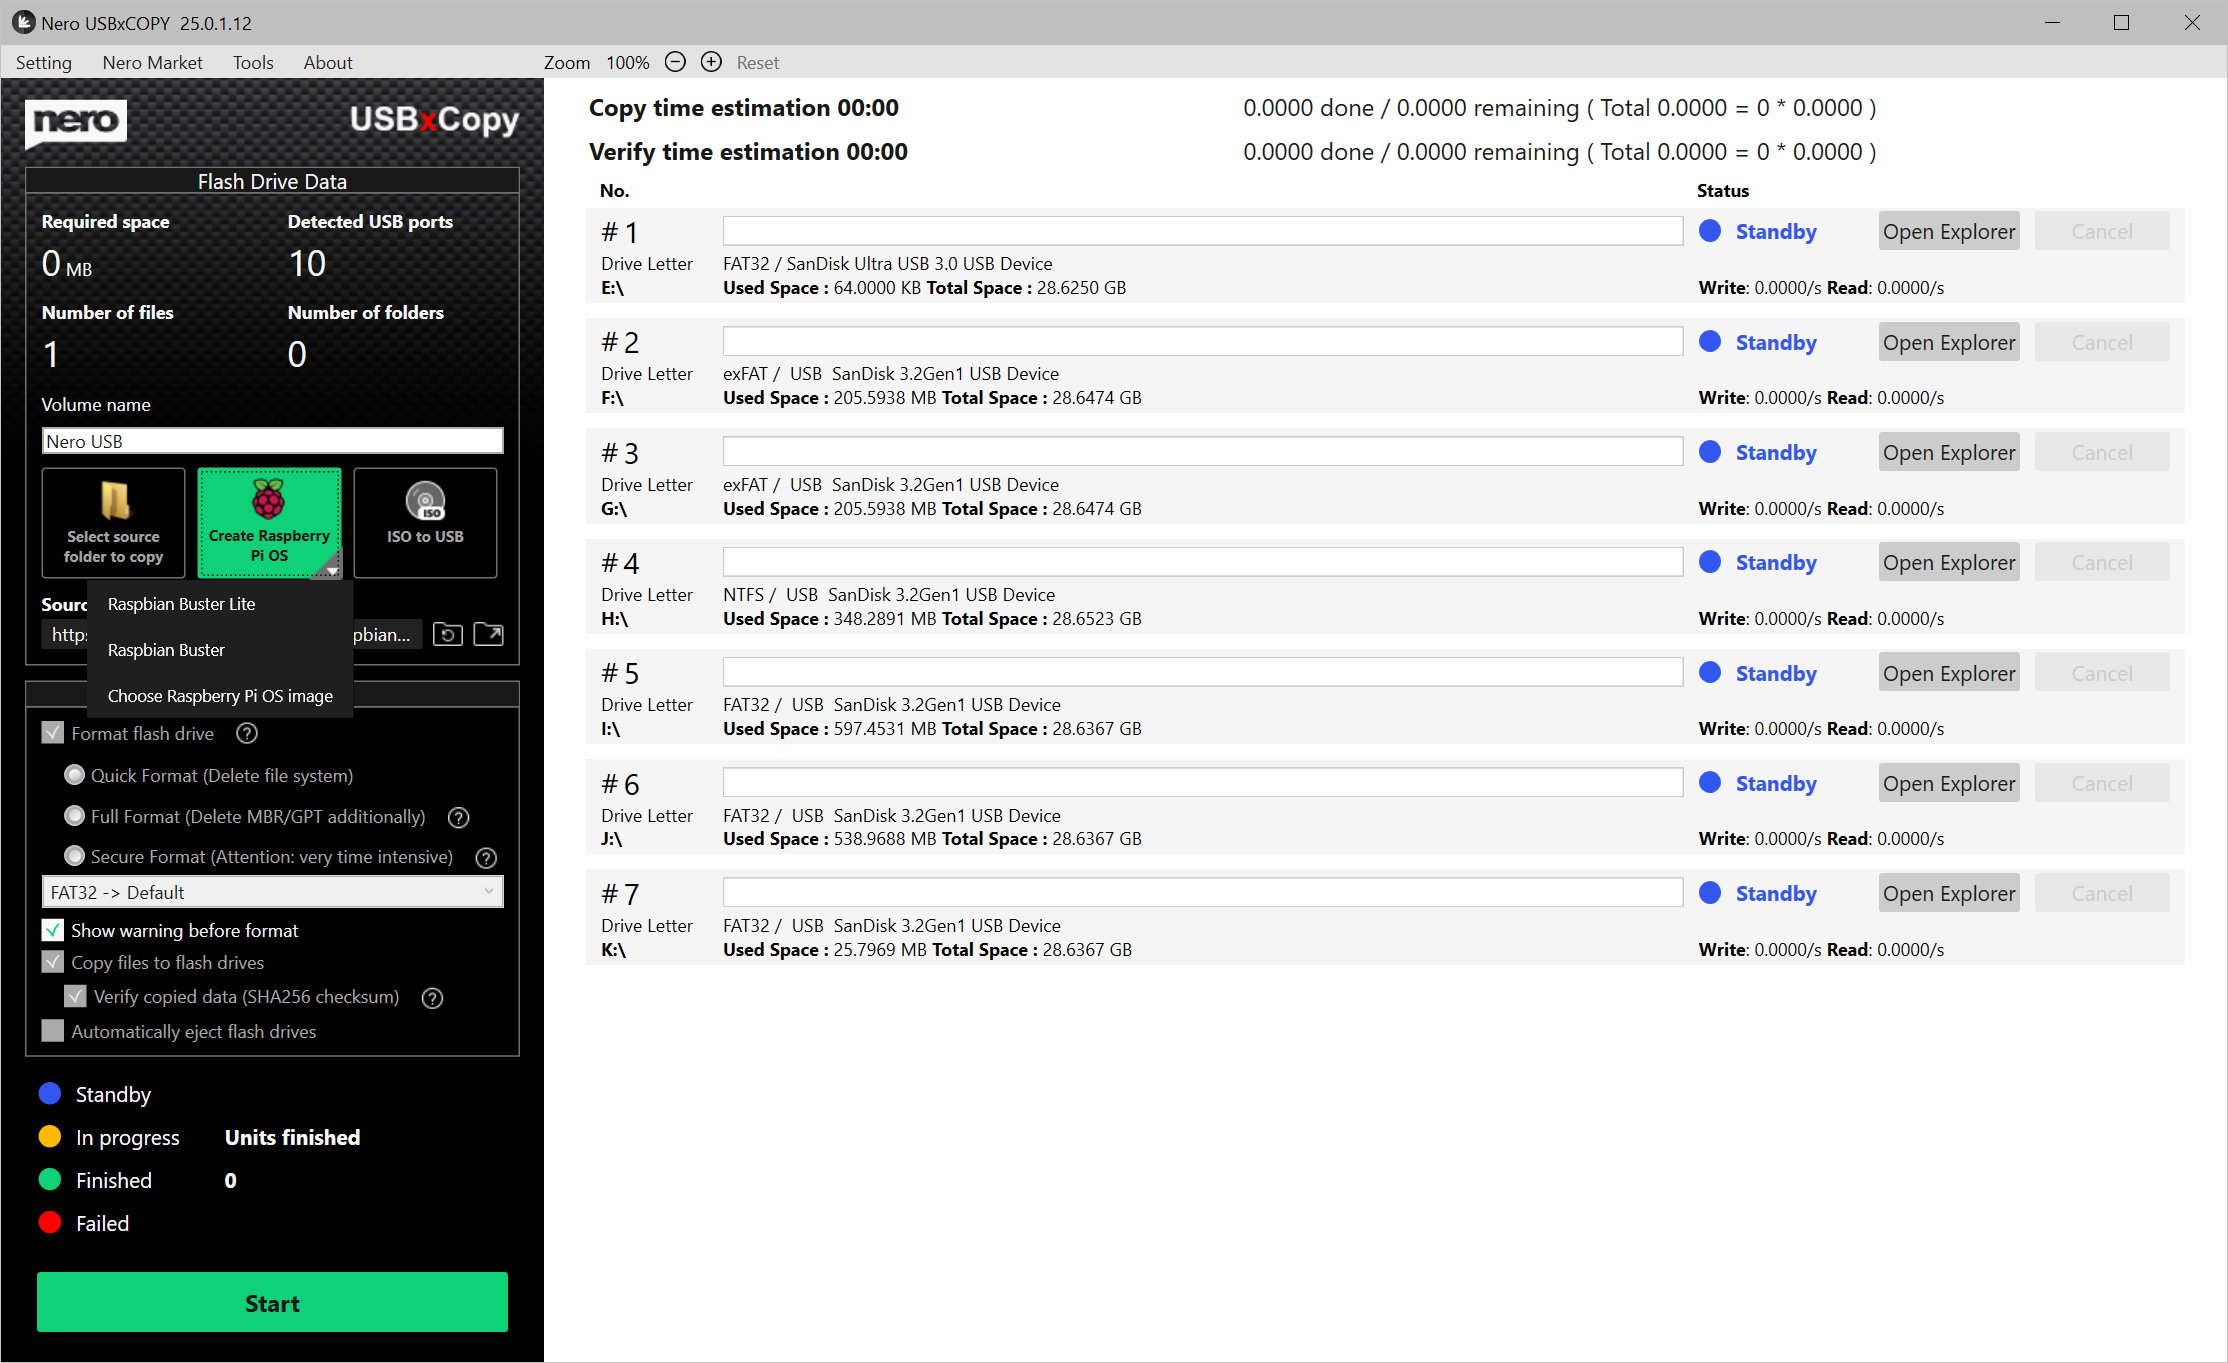2228x1363 pixels.
Task: Open the Setting menu
Action: [44, 62]
